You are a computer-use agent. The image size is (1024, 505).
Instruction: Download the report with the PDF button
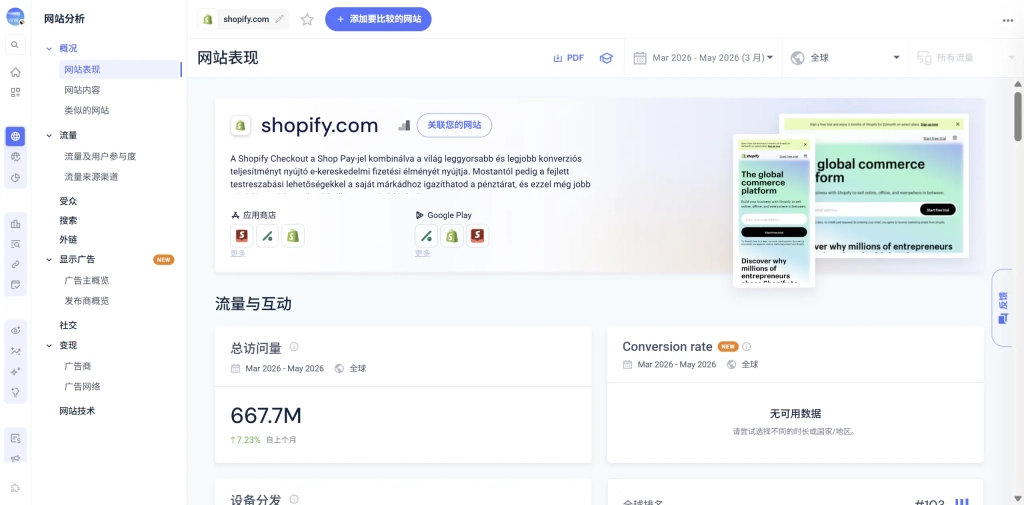coord(568,57)
